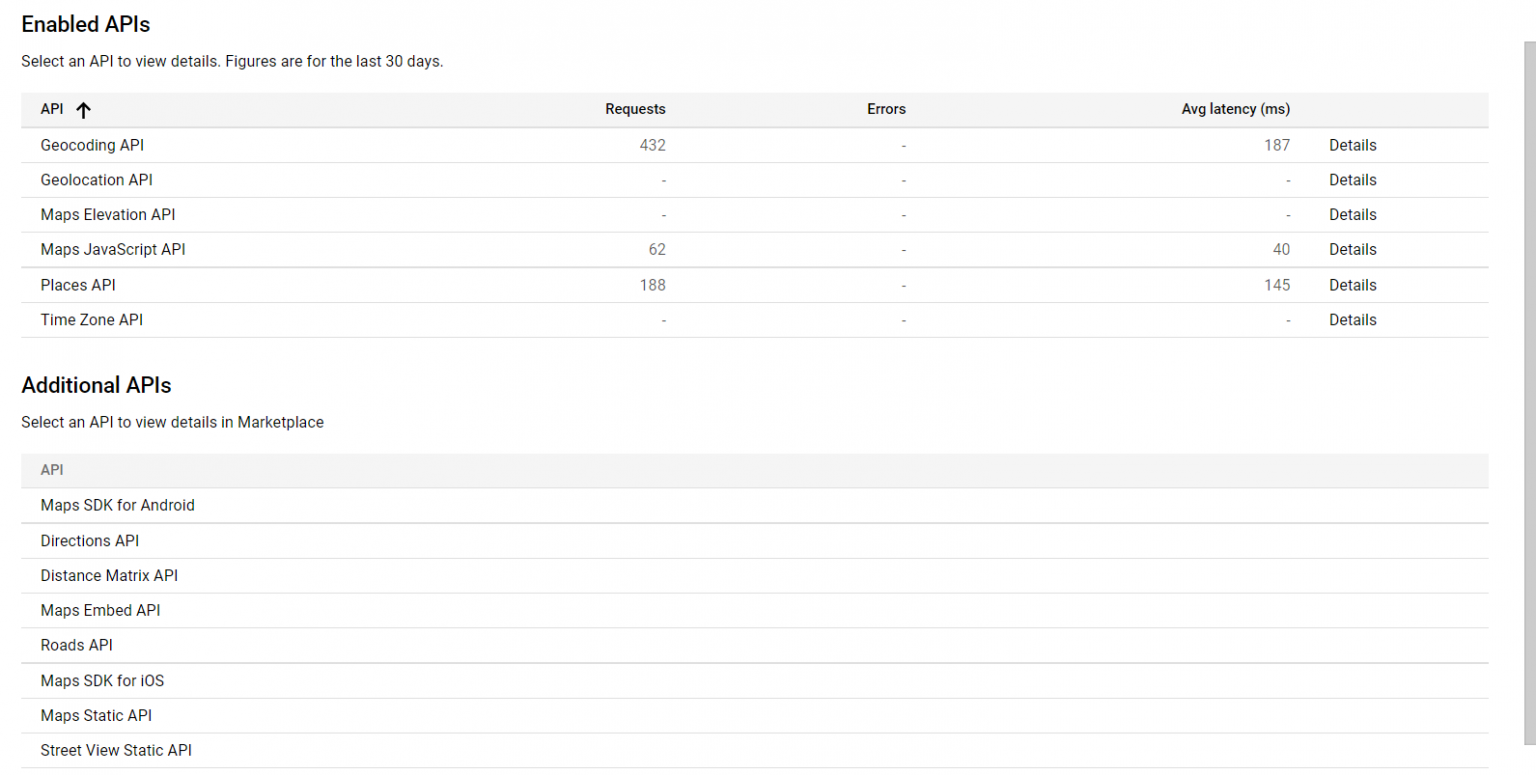Open Street View Static API entry
Image resolution: width=1536 pixels, height=775 pixels.
[x=116, y=750]
